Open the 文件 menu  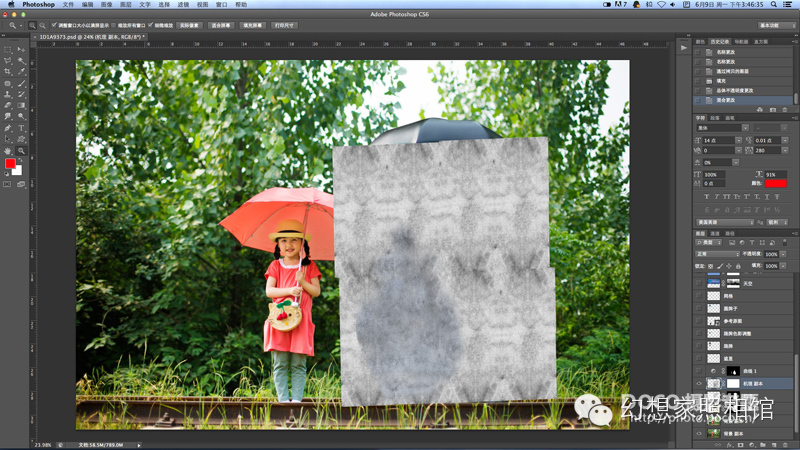click(68, 5)
